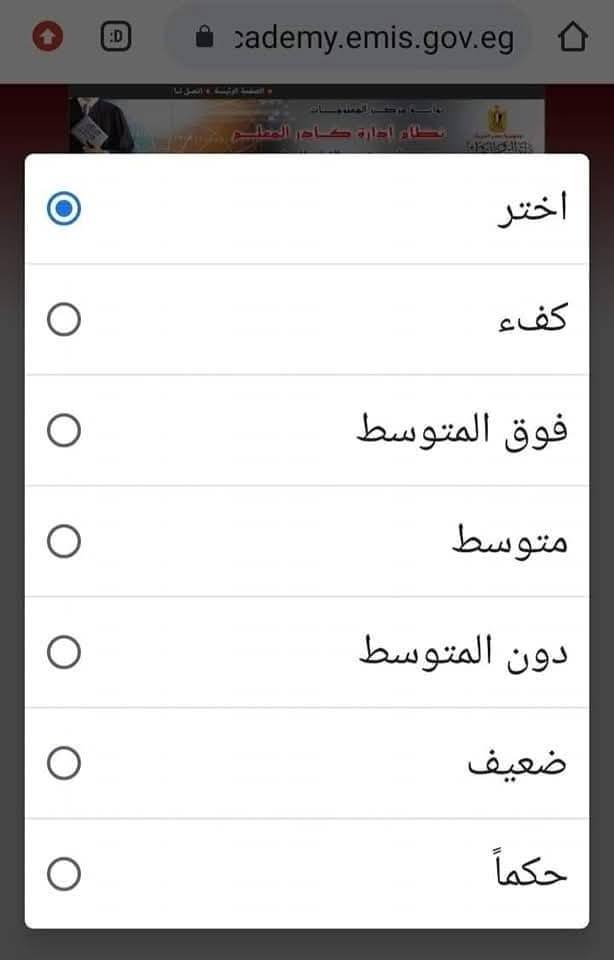The image size is (614, 960).
Task: Click the emis.gov.eg address bar
Action: 373,39
